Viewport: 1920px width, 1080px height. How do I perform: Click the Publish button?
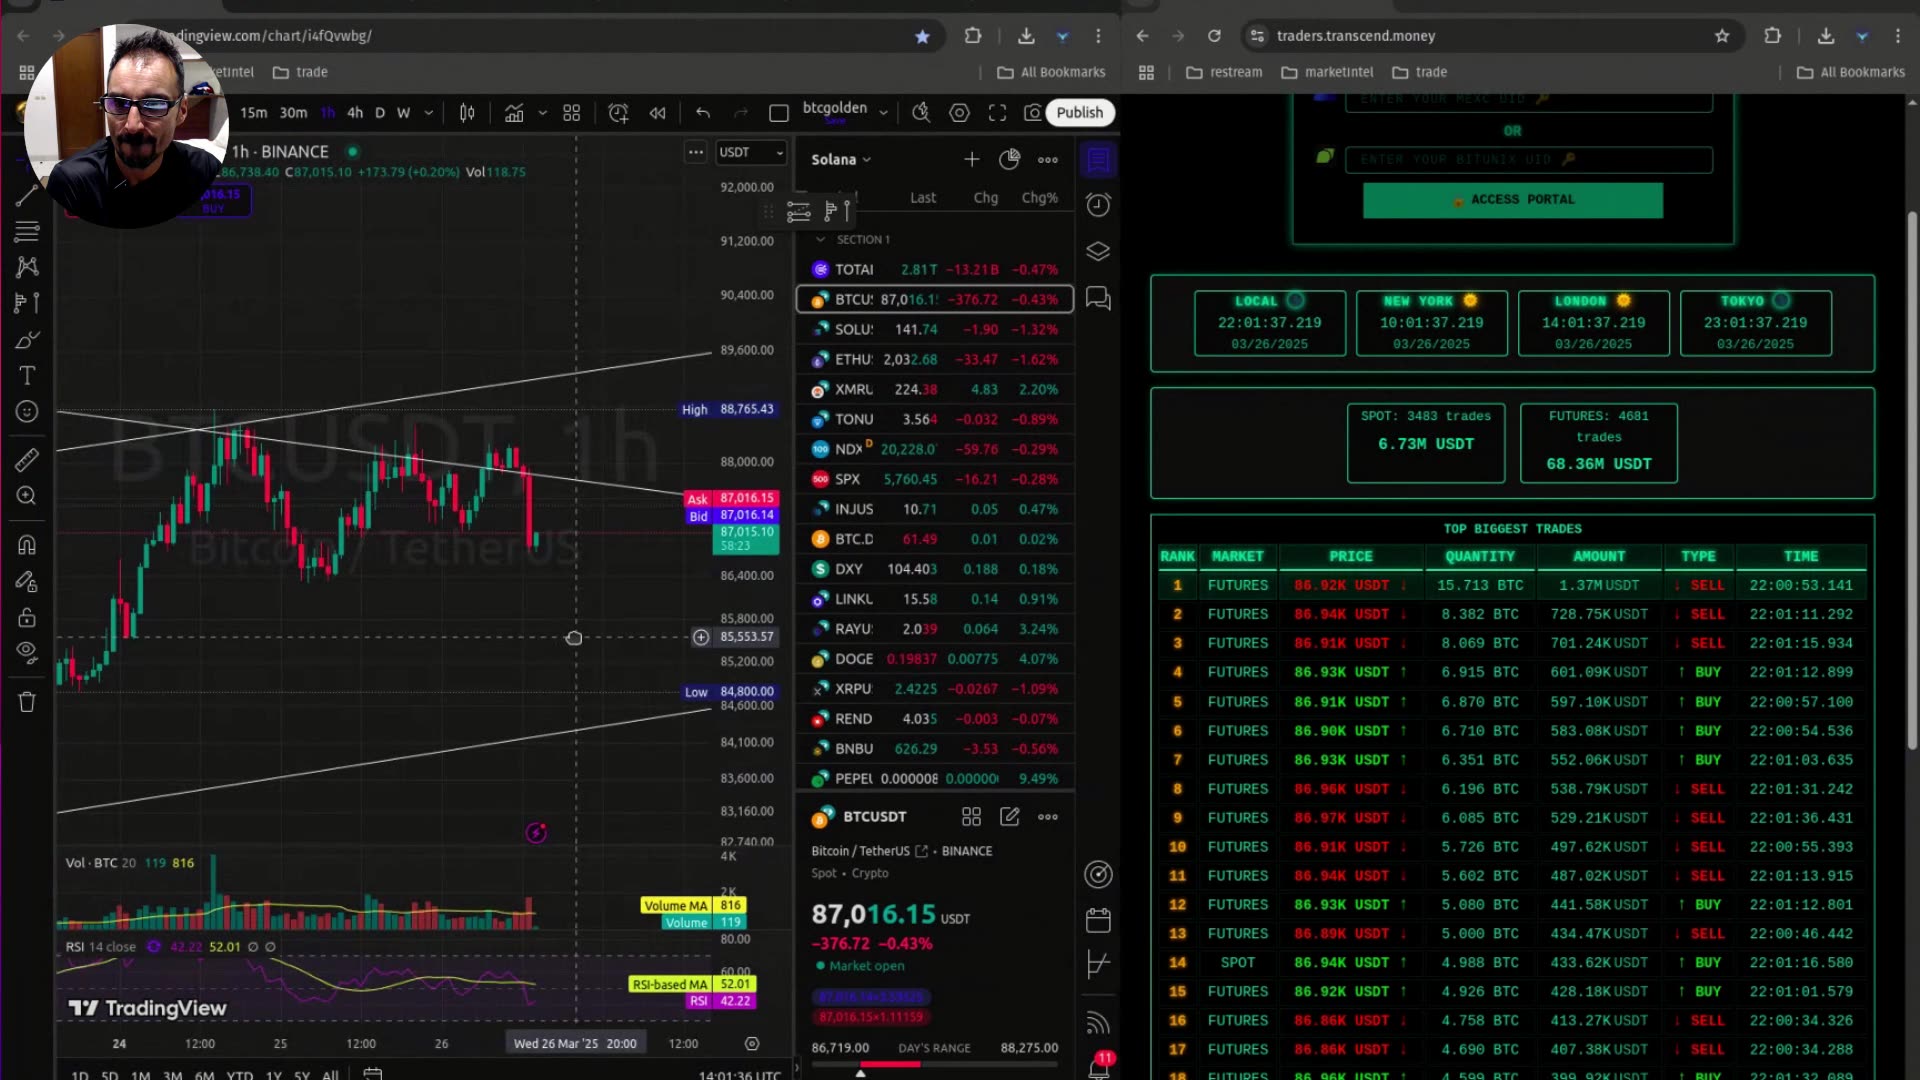click(1079, 112)
